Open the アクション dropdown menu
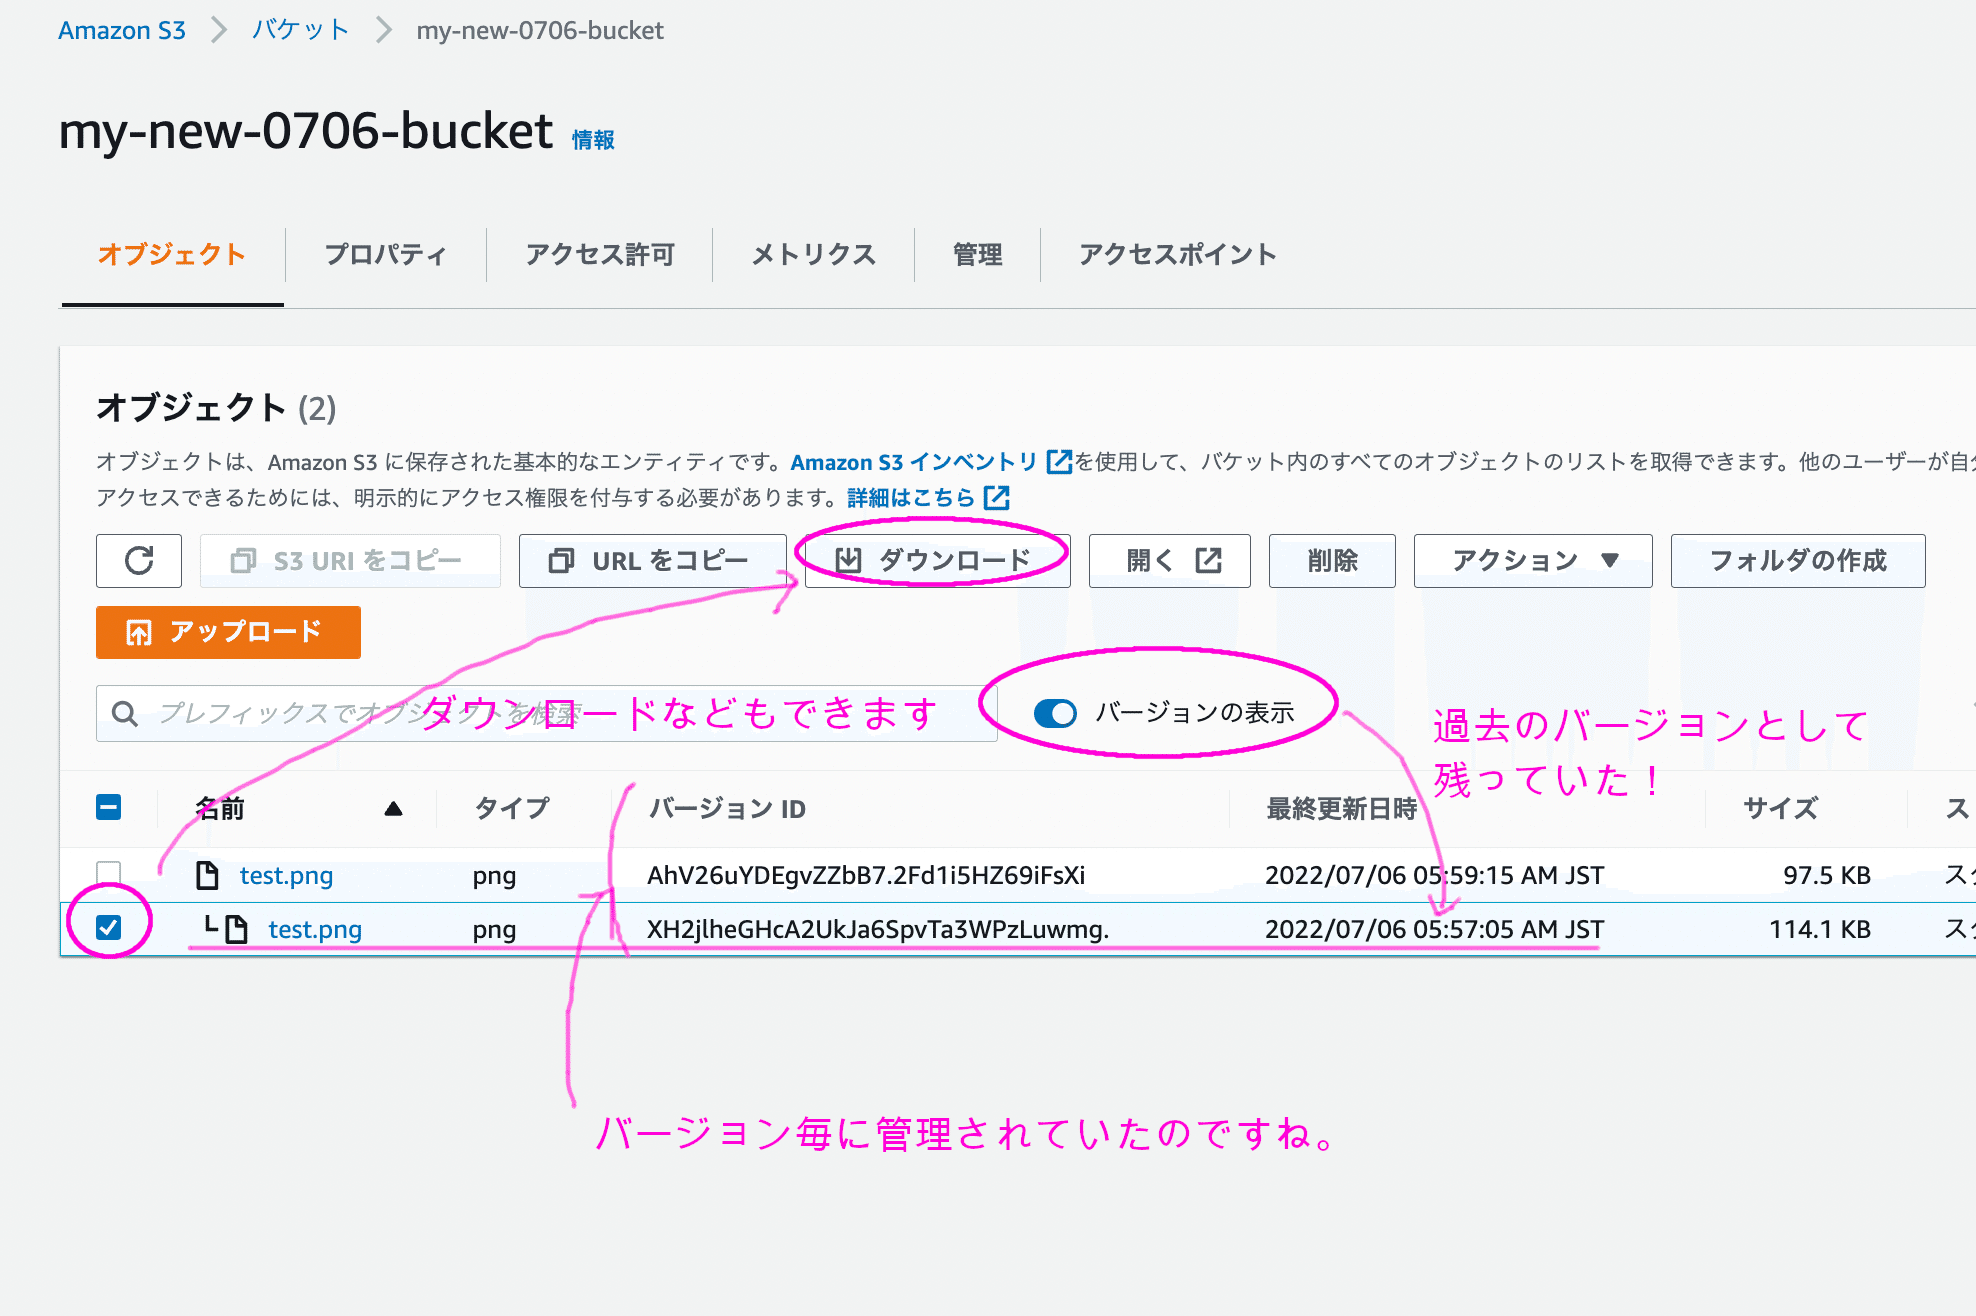This screenshot has height=1316, width=1976. click(x=1533, y=561)
